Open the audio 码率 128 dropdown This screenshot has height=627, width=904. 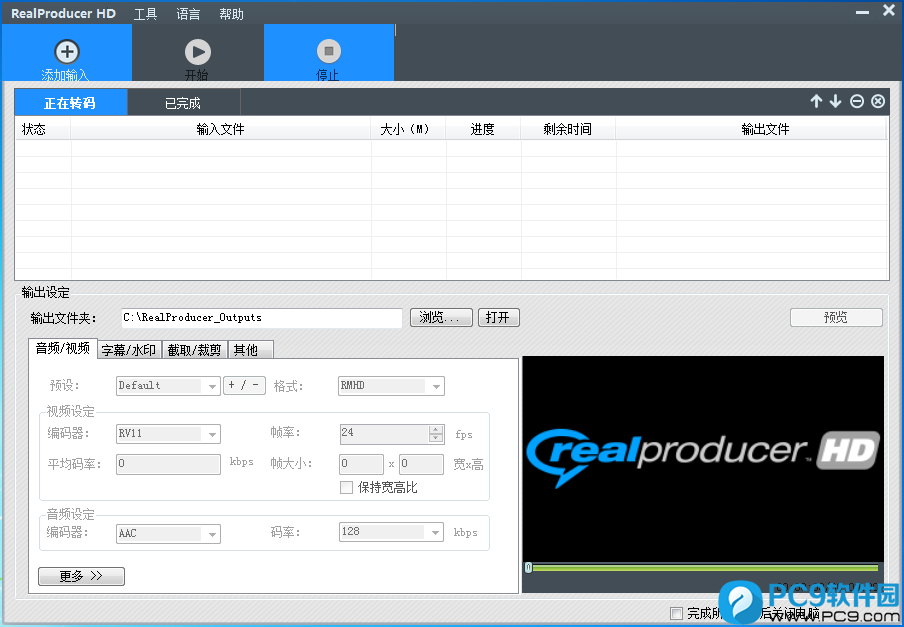tap(391, 532)
